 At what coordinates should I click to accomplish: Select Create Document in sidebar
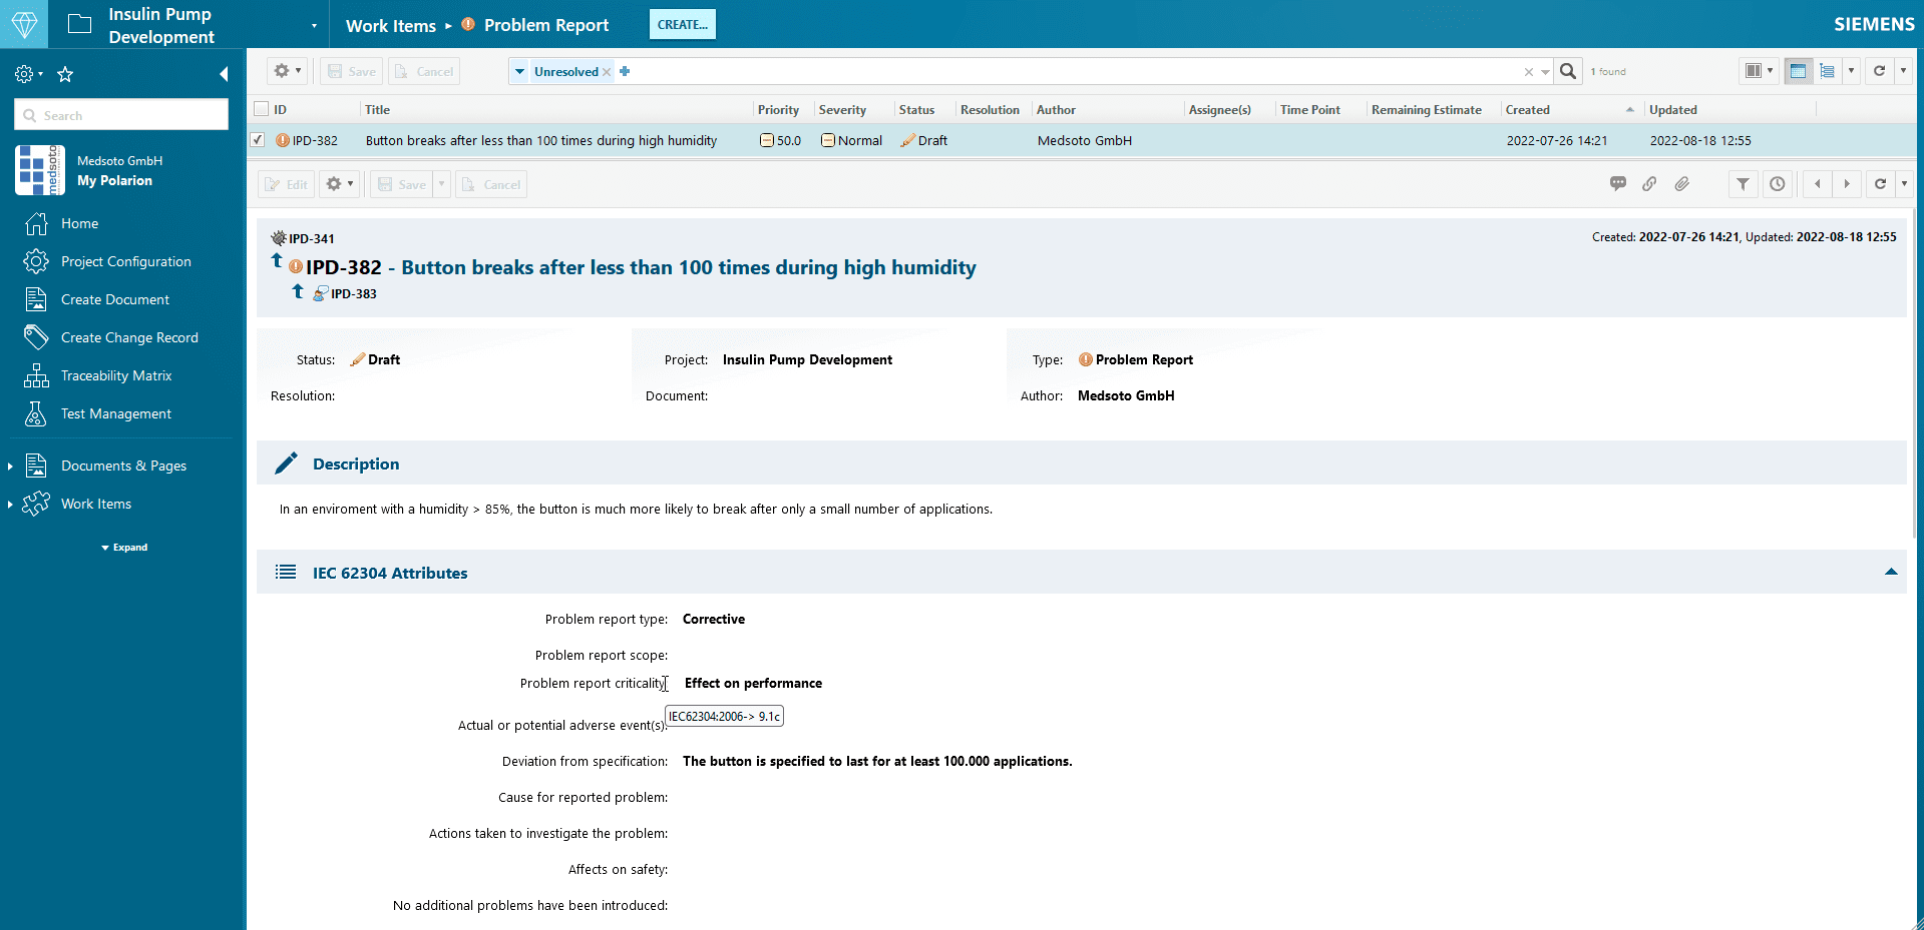115,299
